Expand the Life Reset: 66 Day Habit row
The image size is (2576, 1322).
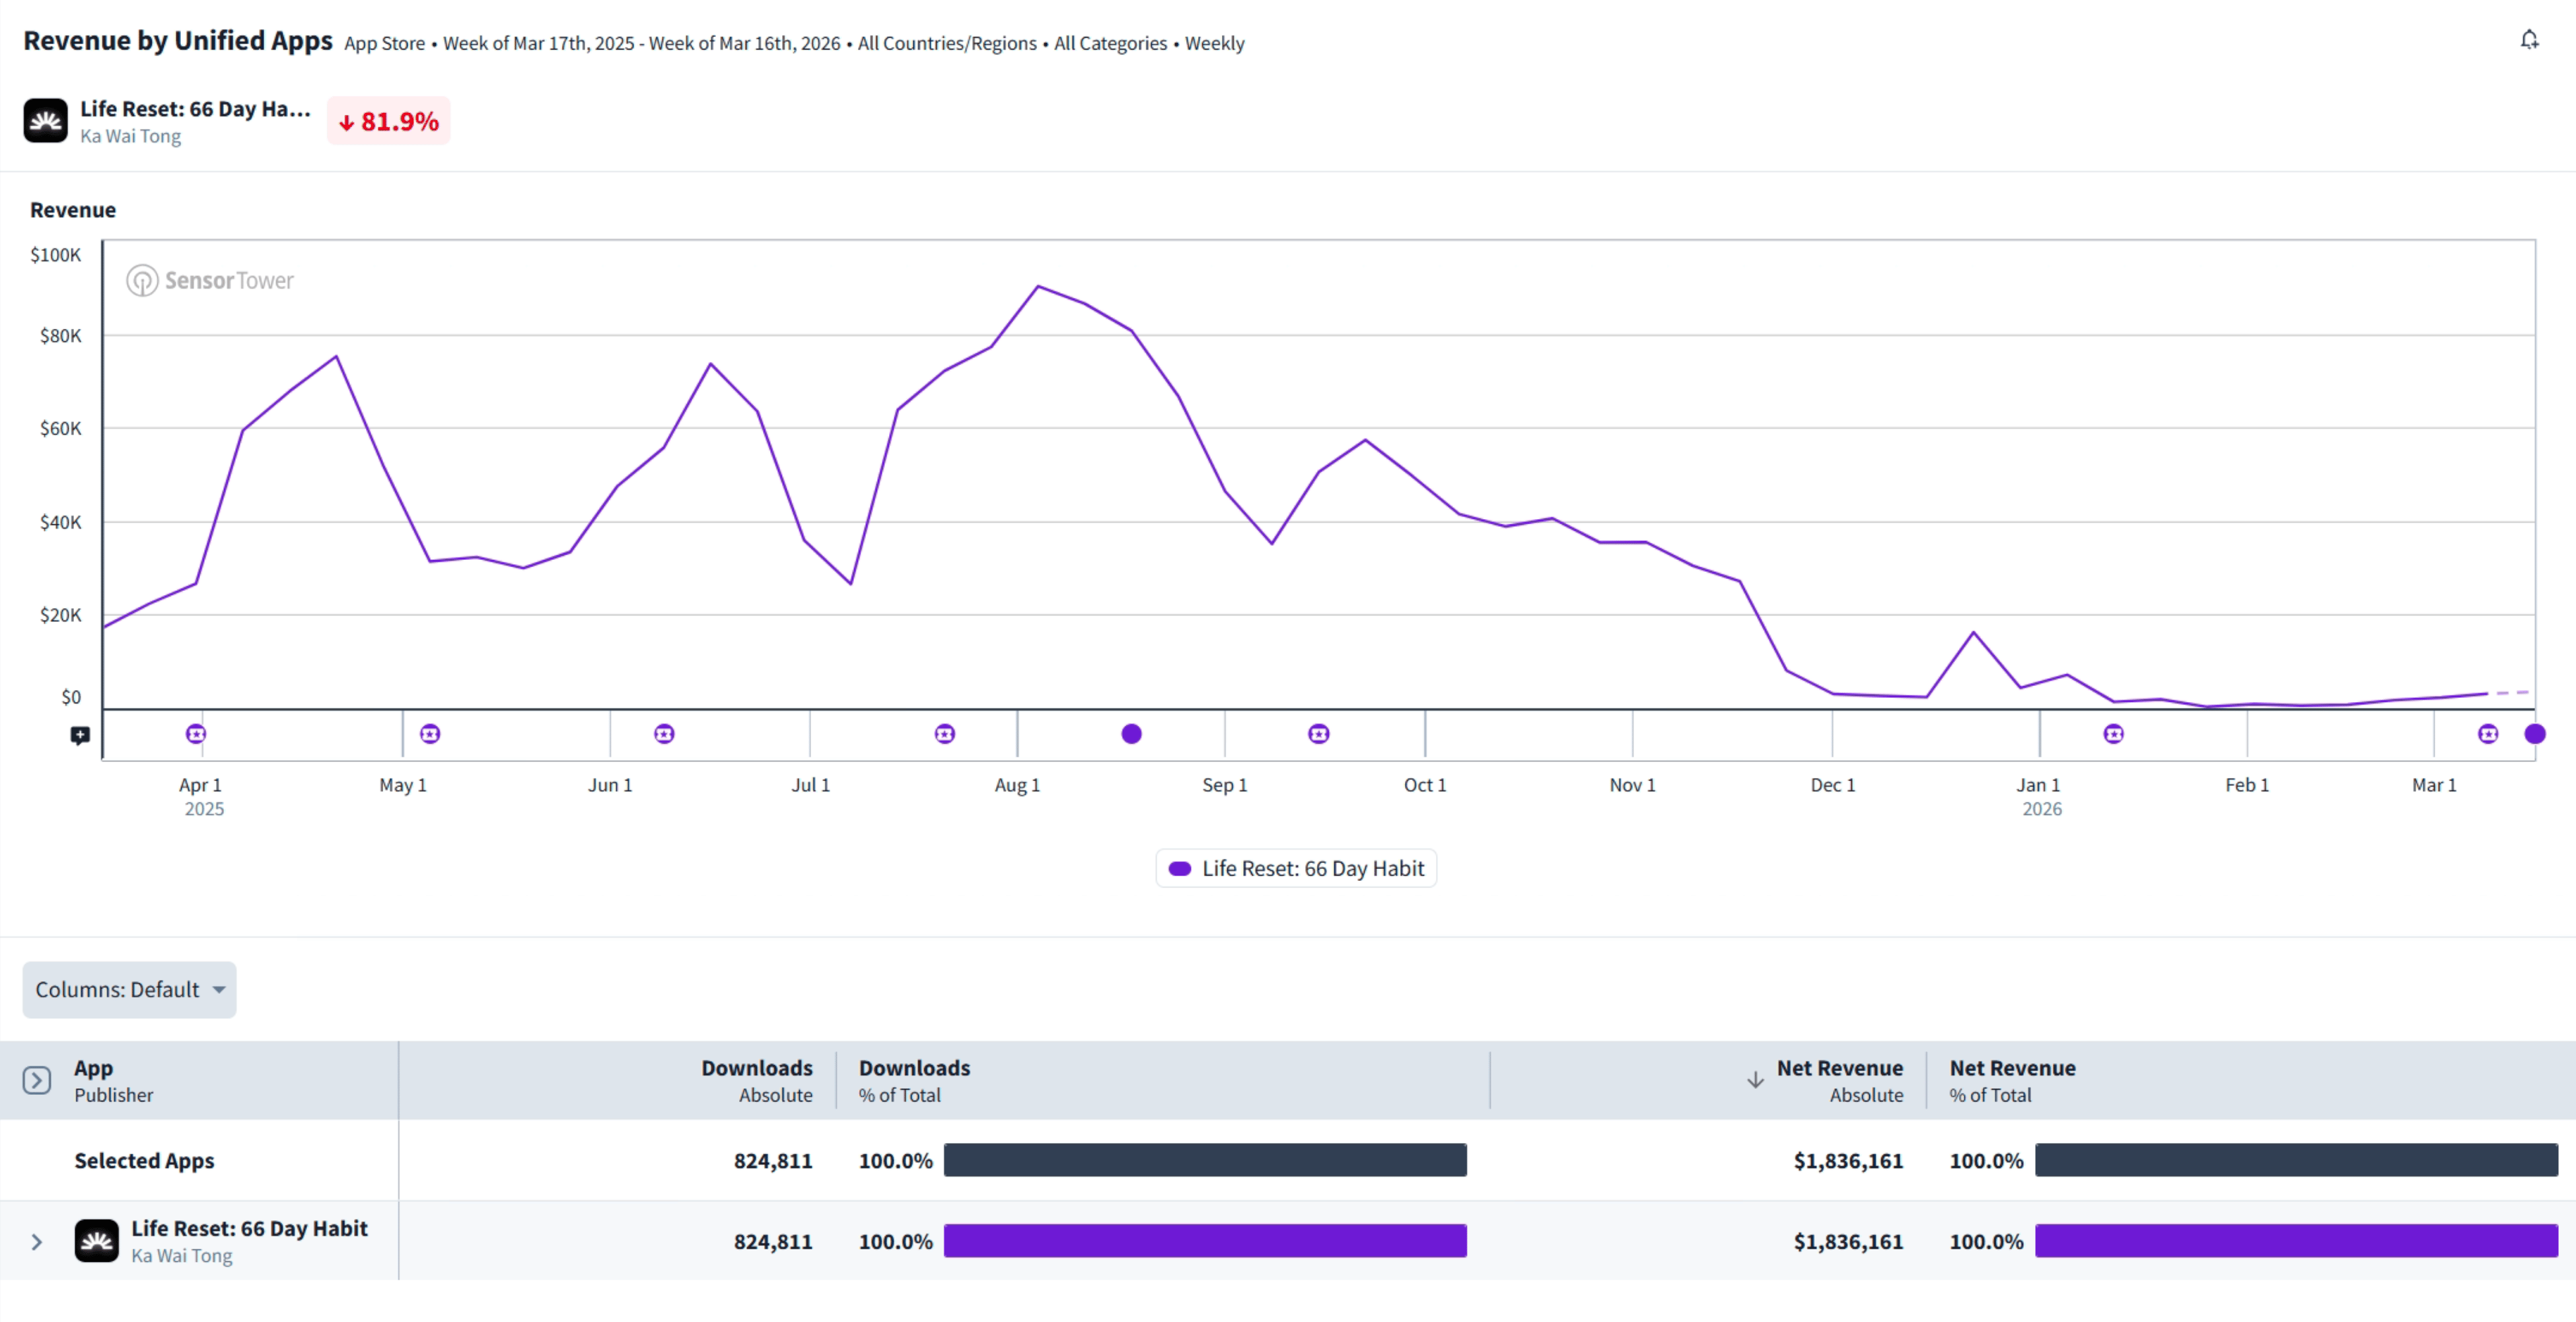pyautogui.click(x=37, y=1242)
